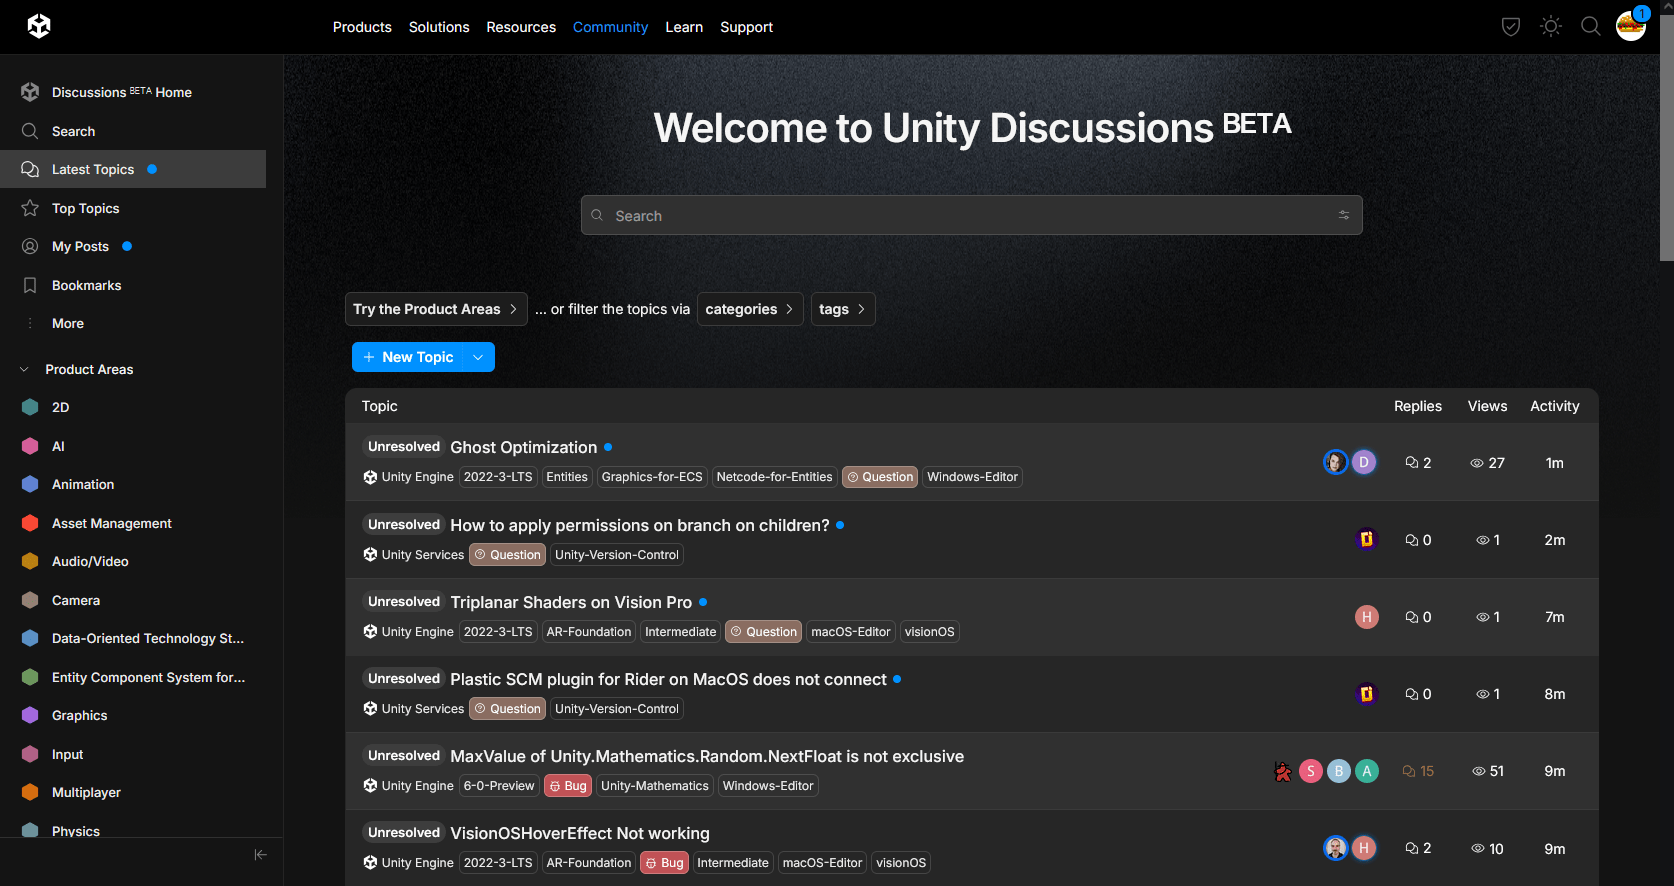Toggle light/dark theme sun icon
Viewport: 1674px width, 886px height.
tap(1551, 27)
